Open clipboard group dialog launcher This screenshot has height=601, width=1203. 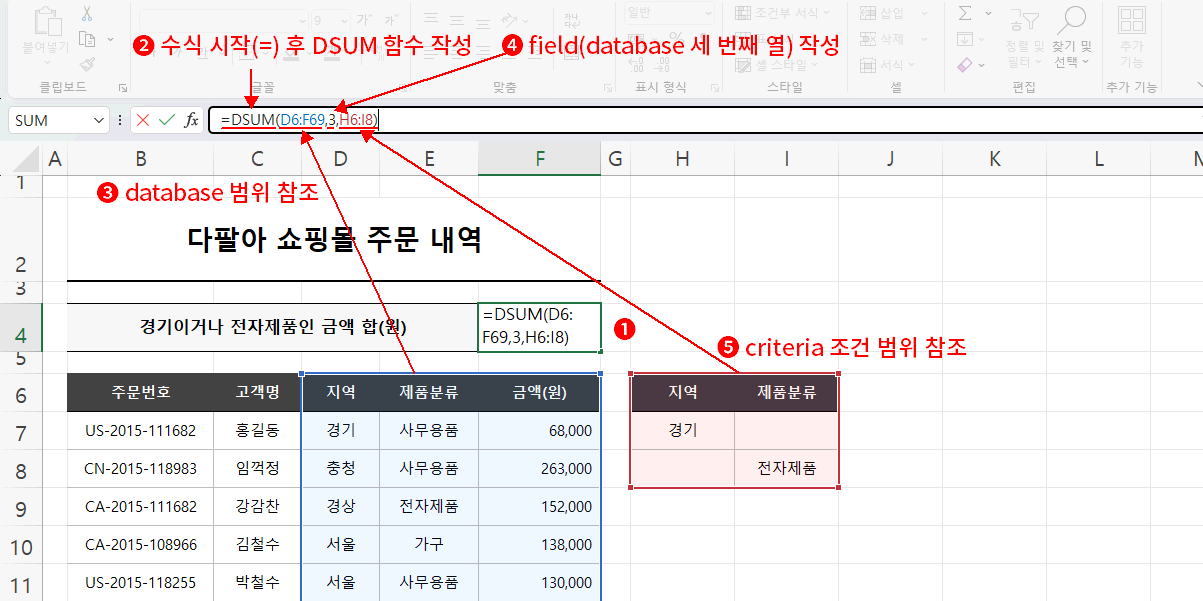click(123, 88)
